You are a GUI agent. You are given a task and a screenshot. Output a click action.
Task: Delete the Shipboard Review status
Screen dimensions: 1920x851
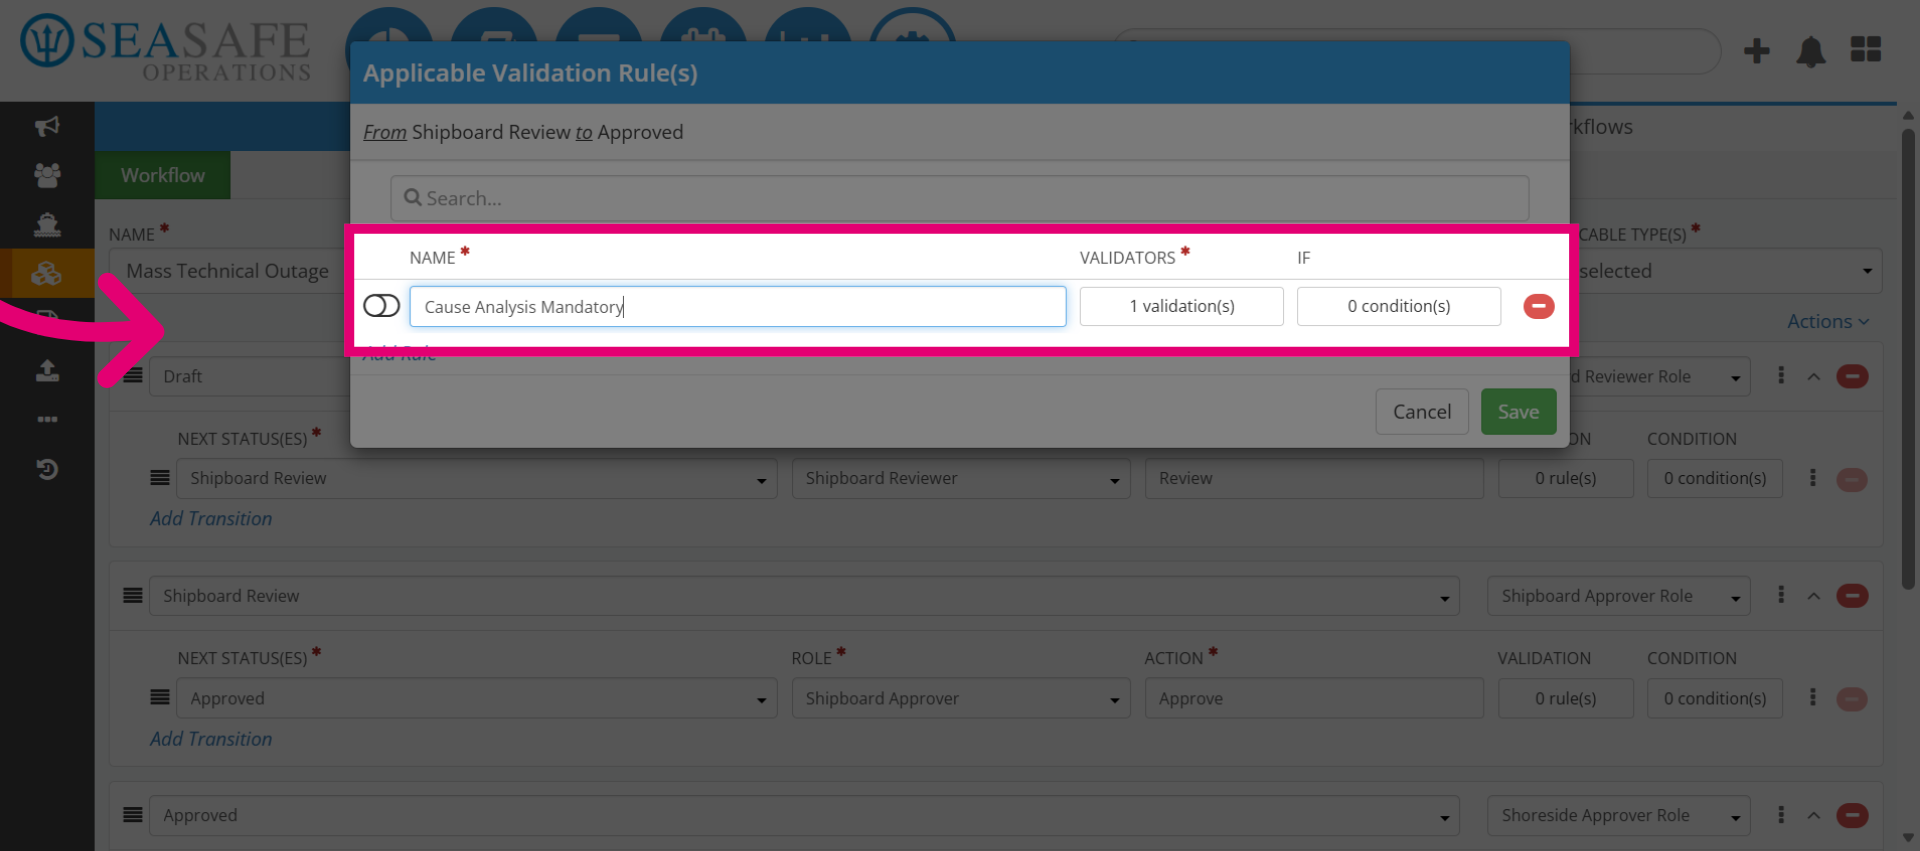pyautogui.click(x=1852, y=596)
